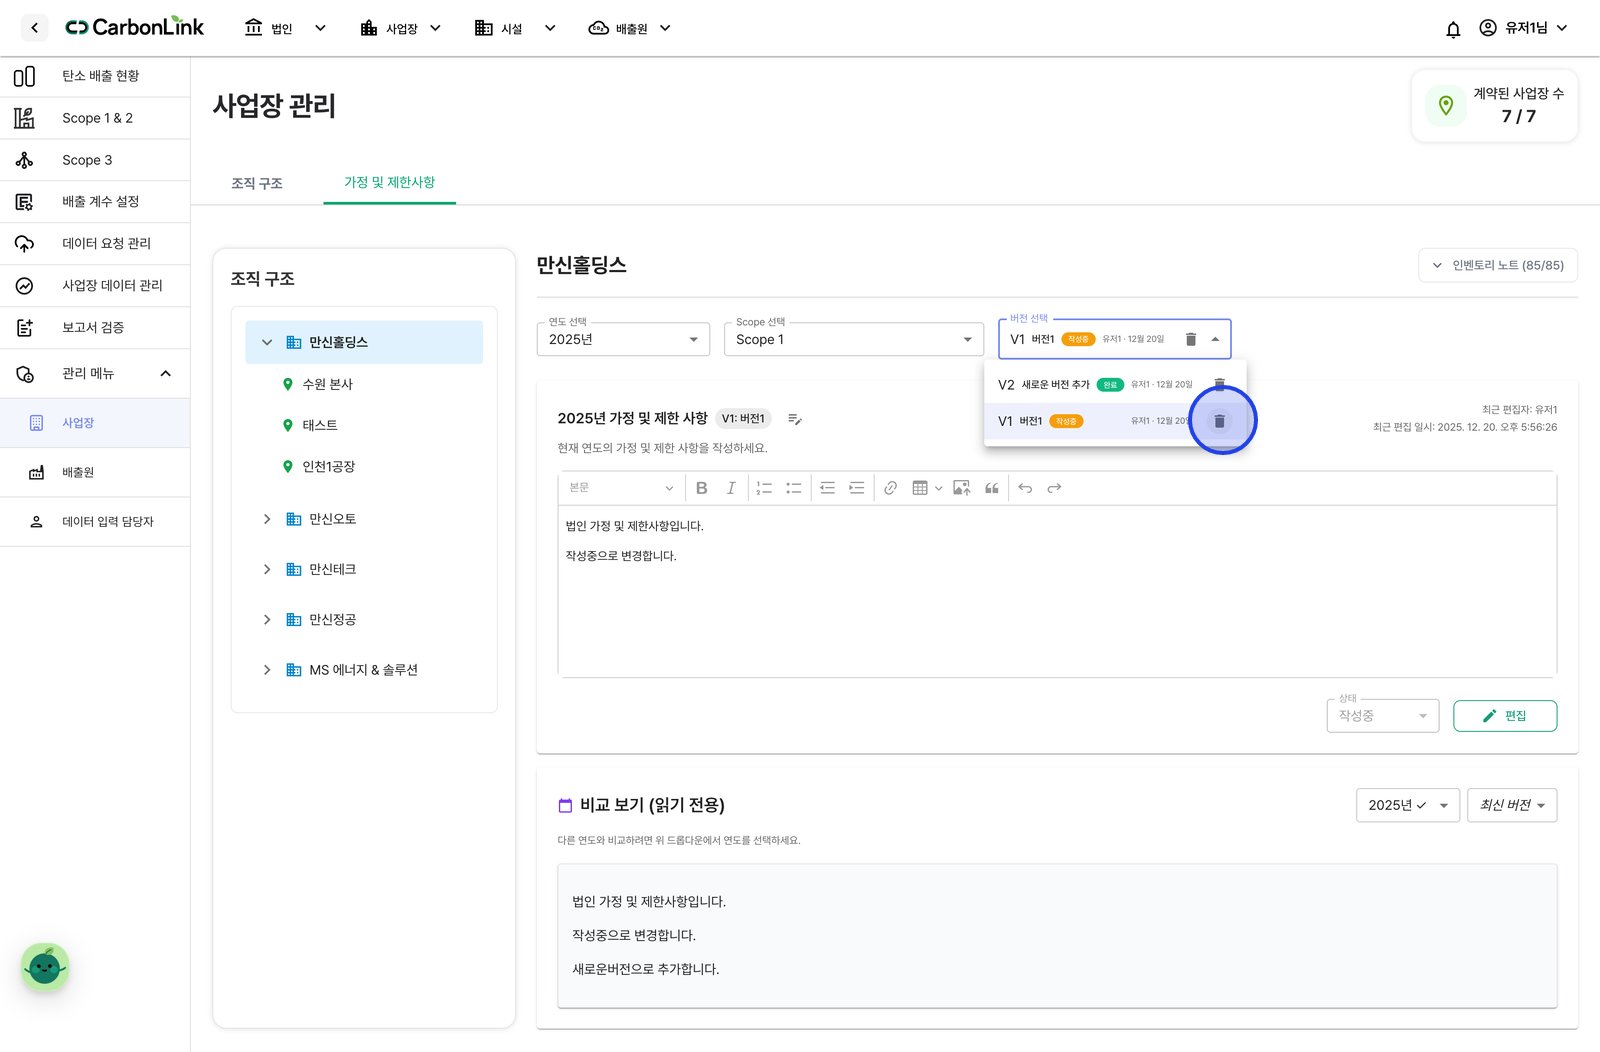Select 인천1공장 in organization tree

click(329, 467)
